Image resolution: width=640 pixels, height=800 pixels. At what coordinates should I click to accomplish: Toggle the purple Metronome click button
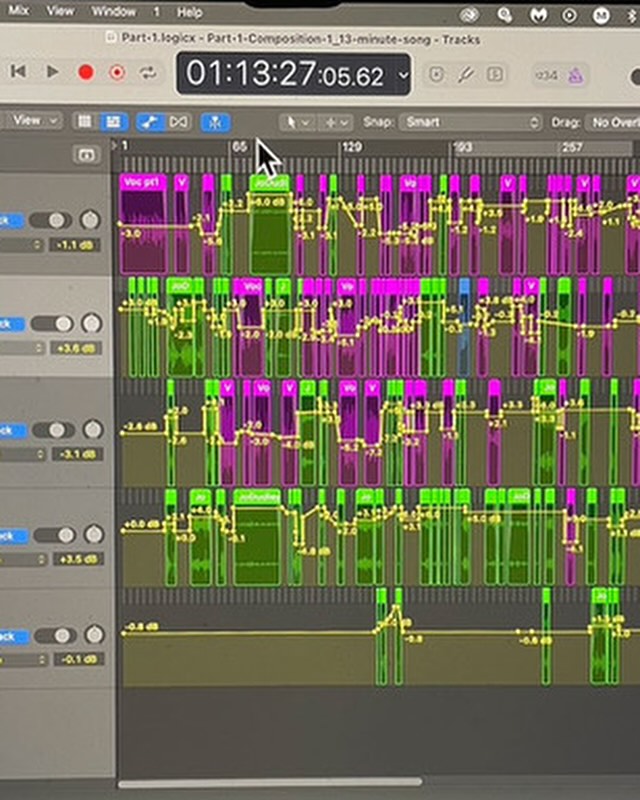click(x=576, y=76)
